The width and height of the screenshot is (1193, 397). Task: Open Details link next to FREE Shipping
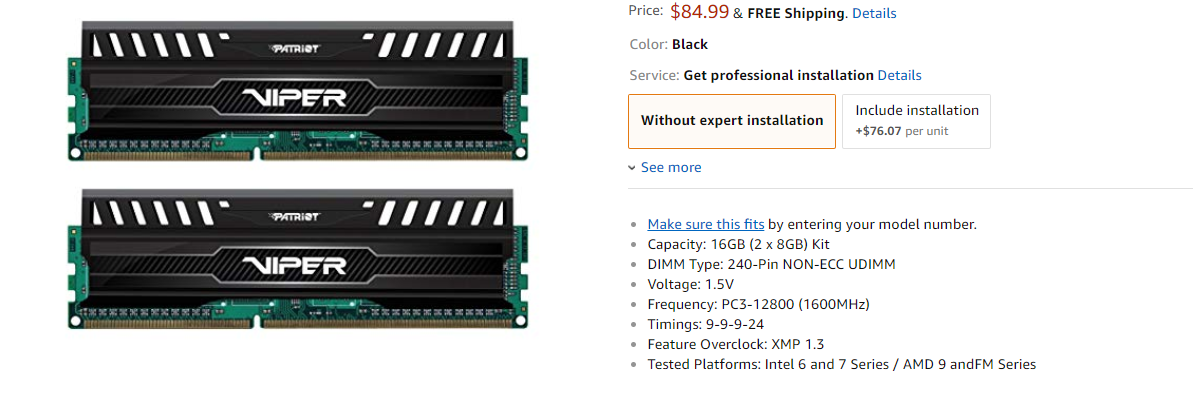[874, 13]
